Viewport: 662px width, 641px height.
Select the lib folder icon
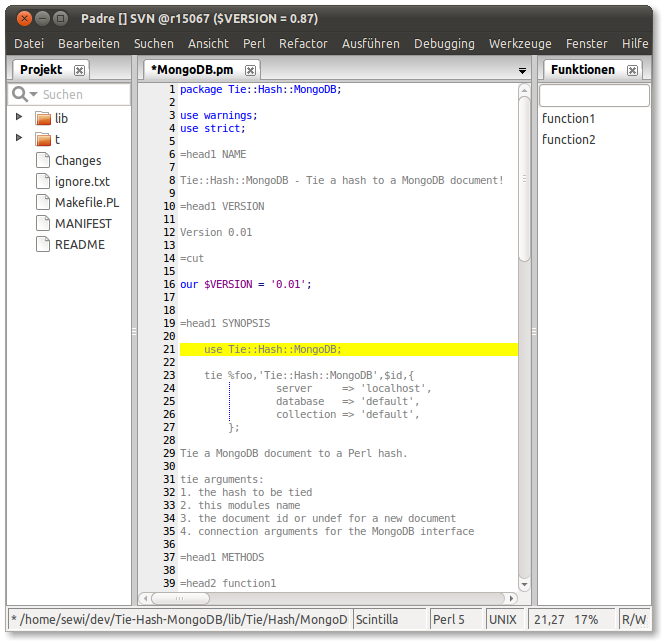(43, 119)
